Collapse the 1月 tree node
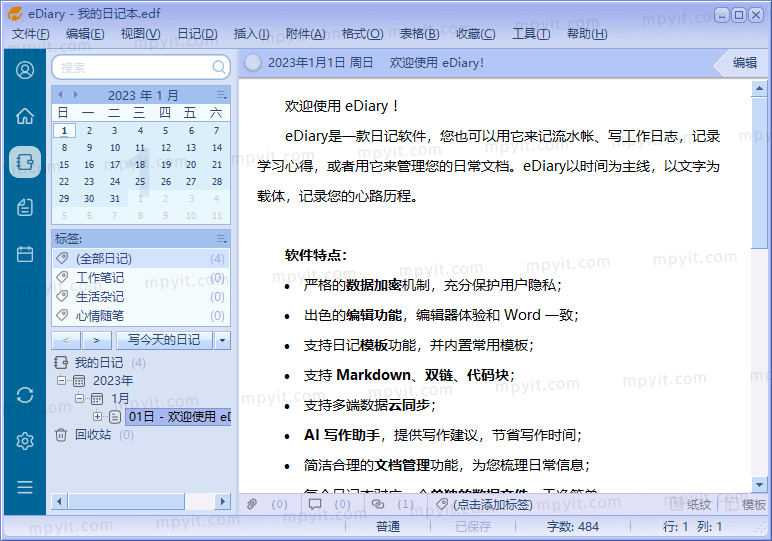The height and width of the screenshot is (541, 772). tap(79, 398)
